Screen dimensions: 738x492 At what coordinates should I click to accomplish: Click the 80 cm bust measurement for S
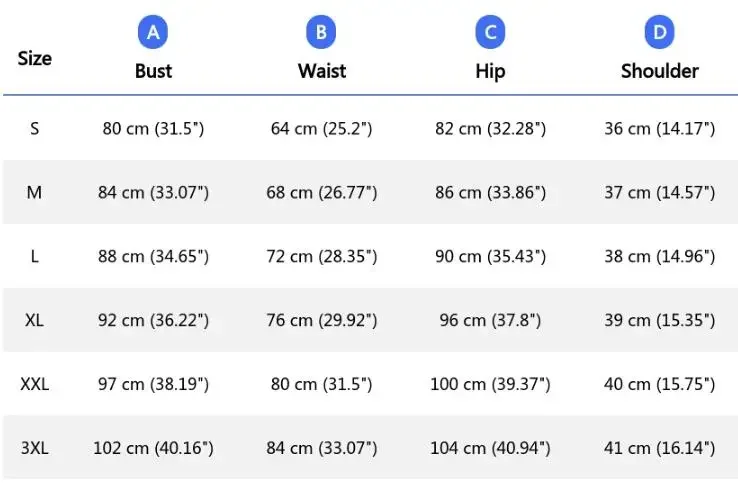[x=153, y=129]
